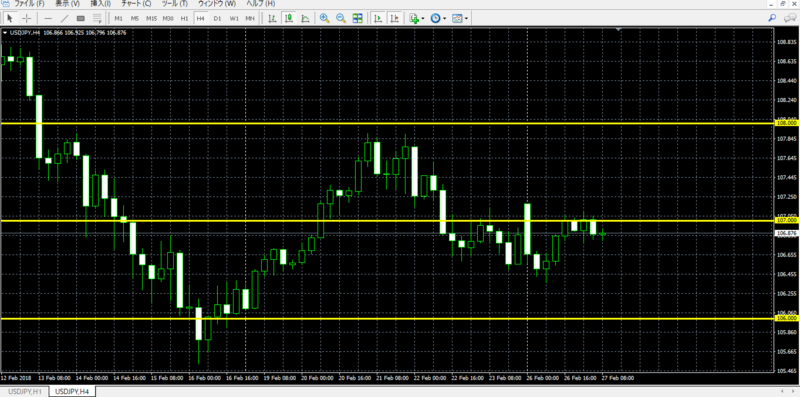Zoom in on the chart
800x397 pixels.
pos(324,18)
